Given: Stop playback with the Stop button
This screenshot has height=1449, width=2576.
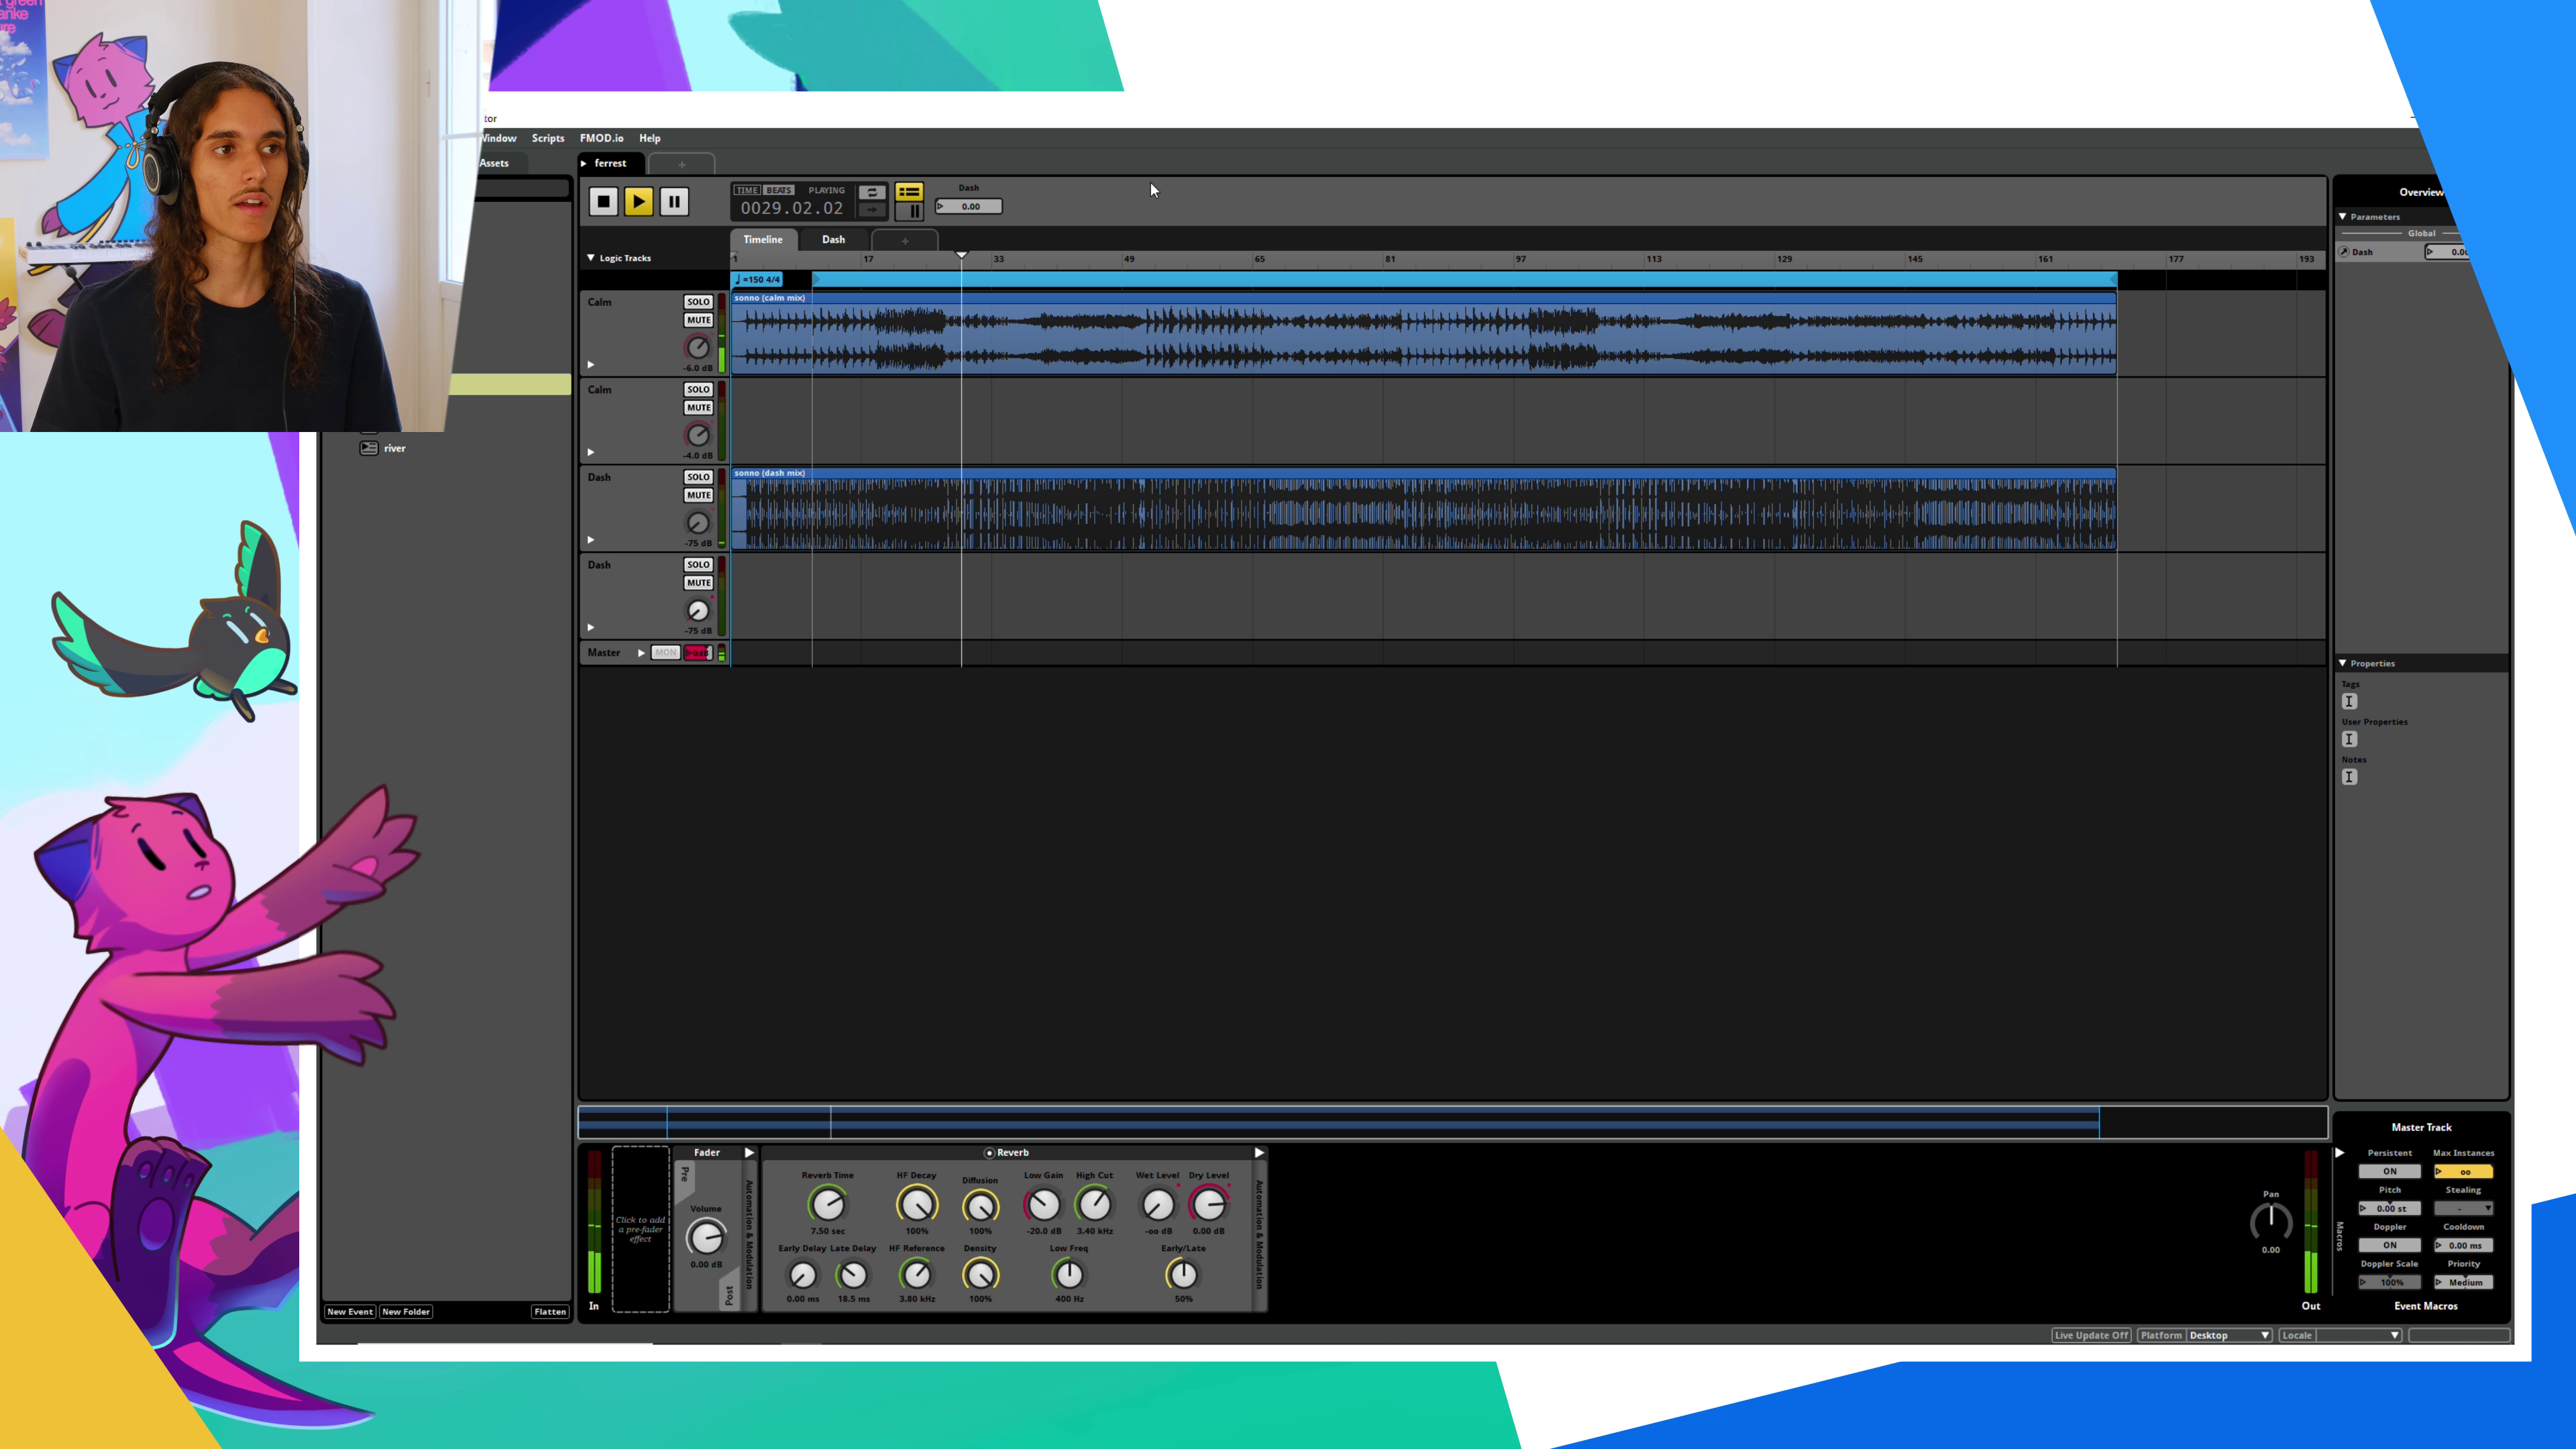Looking at the screenshot, I should point(603,202).
